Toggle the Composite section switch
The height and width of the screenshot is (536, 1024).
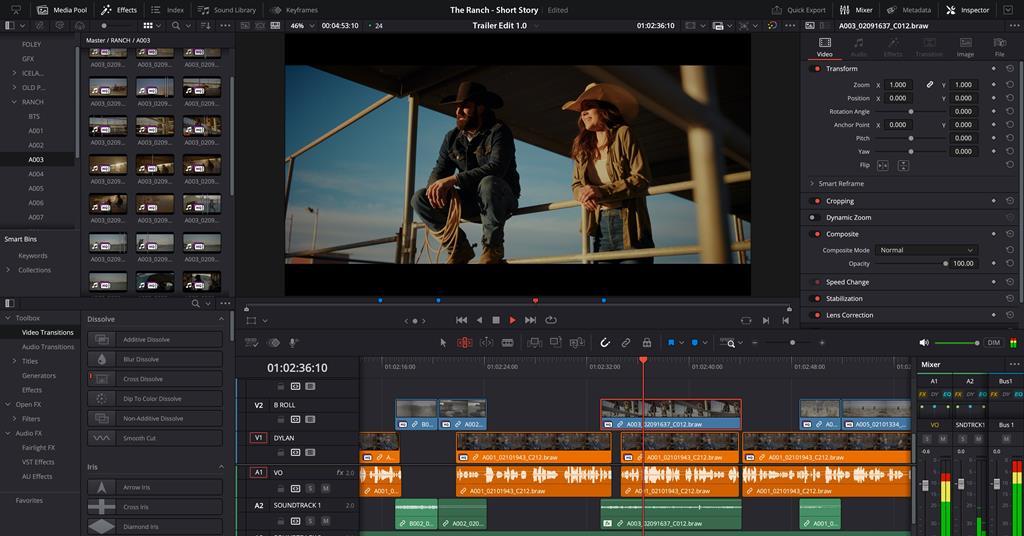[x=815, y=234]
